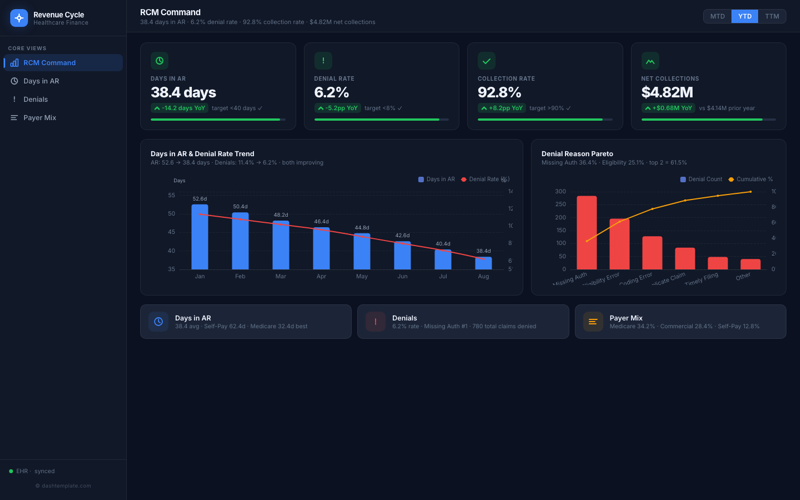This screenshot has height=500, width=800.
Task: Click the bottom Payer Mix tile icon
Action: (593, 322)
